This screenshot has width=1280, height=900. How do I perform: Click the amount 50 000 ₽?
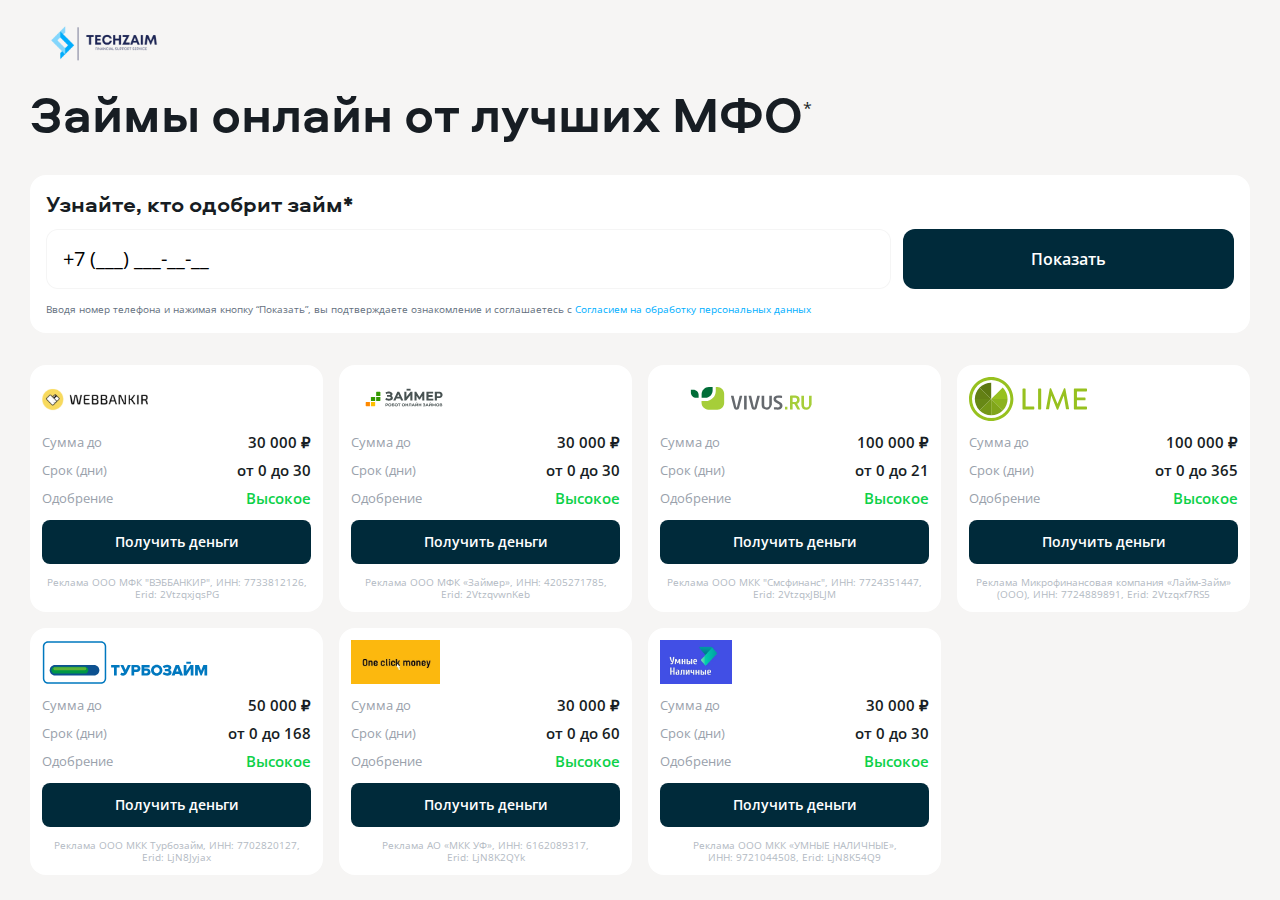[x=279, y=706]
